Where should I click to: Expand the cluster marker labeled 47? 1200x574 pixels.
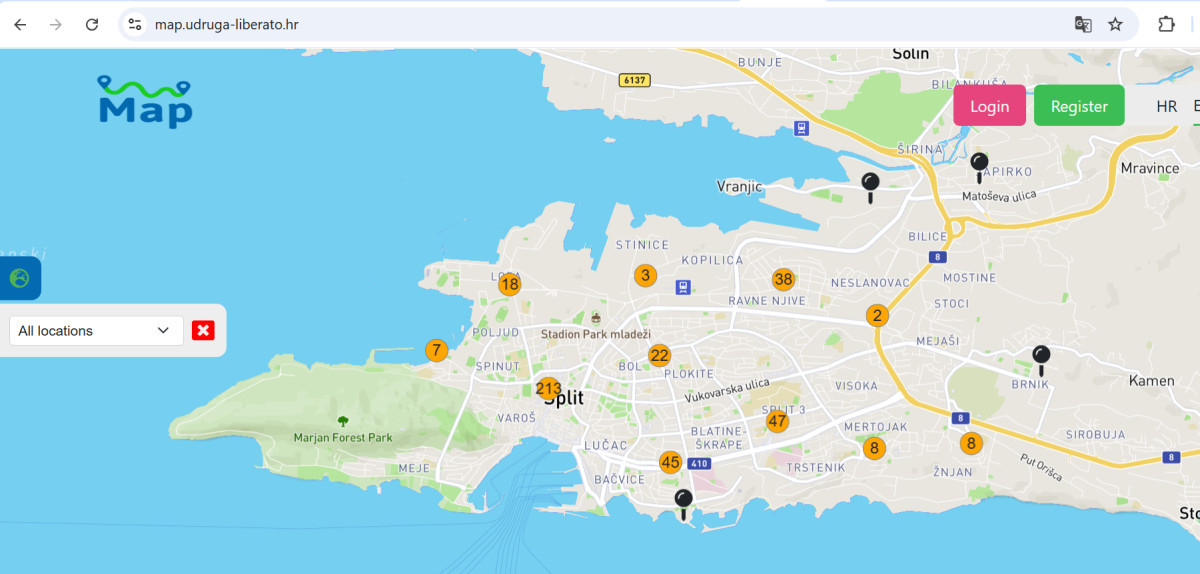coord(777,421)
